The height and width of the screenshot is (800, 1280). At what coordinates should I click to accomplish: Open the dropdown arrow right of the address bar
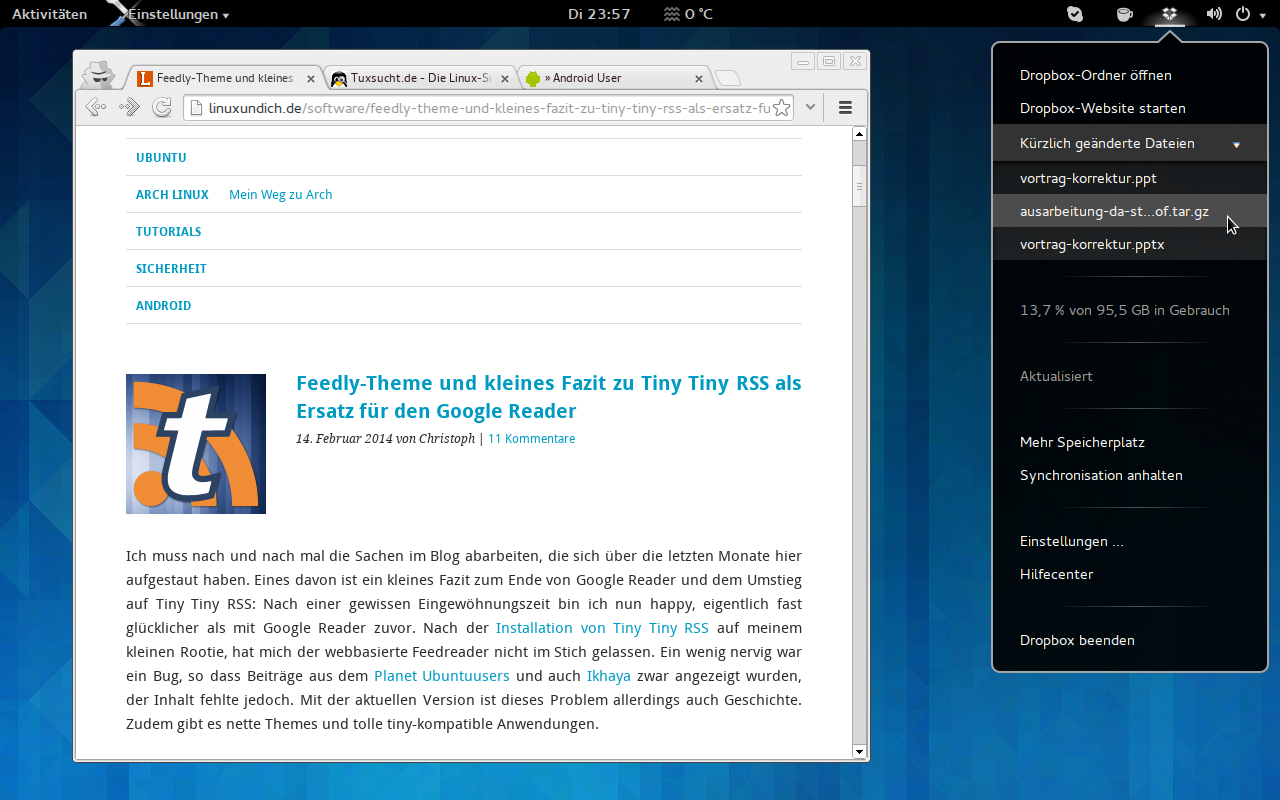[811, 108]
